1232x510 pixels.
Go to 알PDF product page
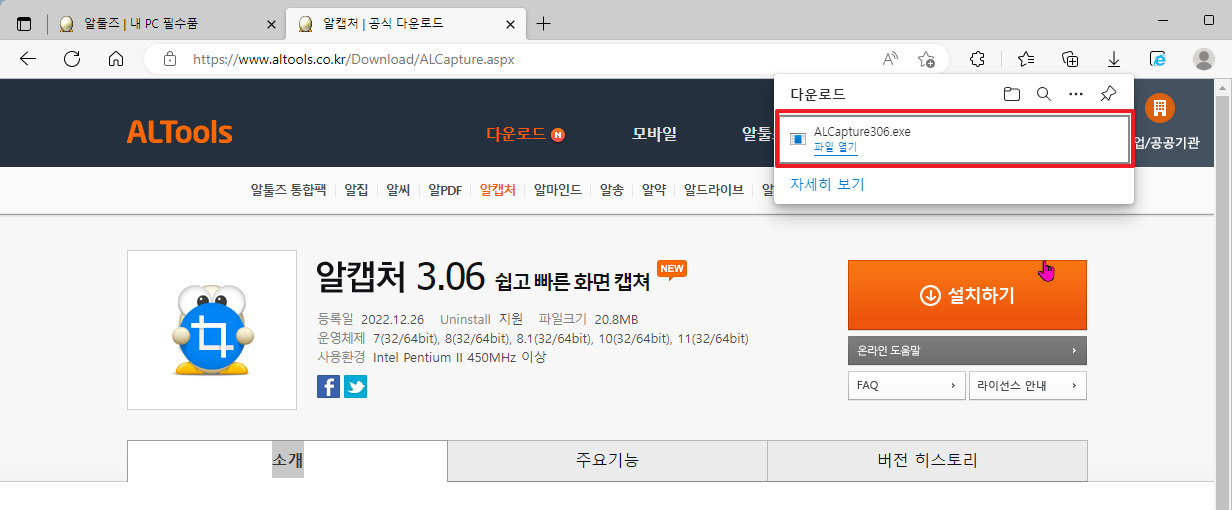point(445,189)
